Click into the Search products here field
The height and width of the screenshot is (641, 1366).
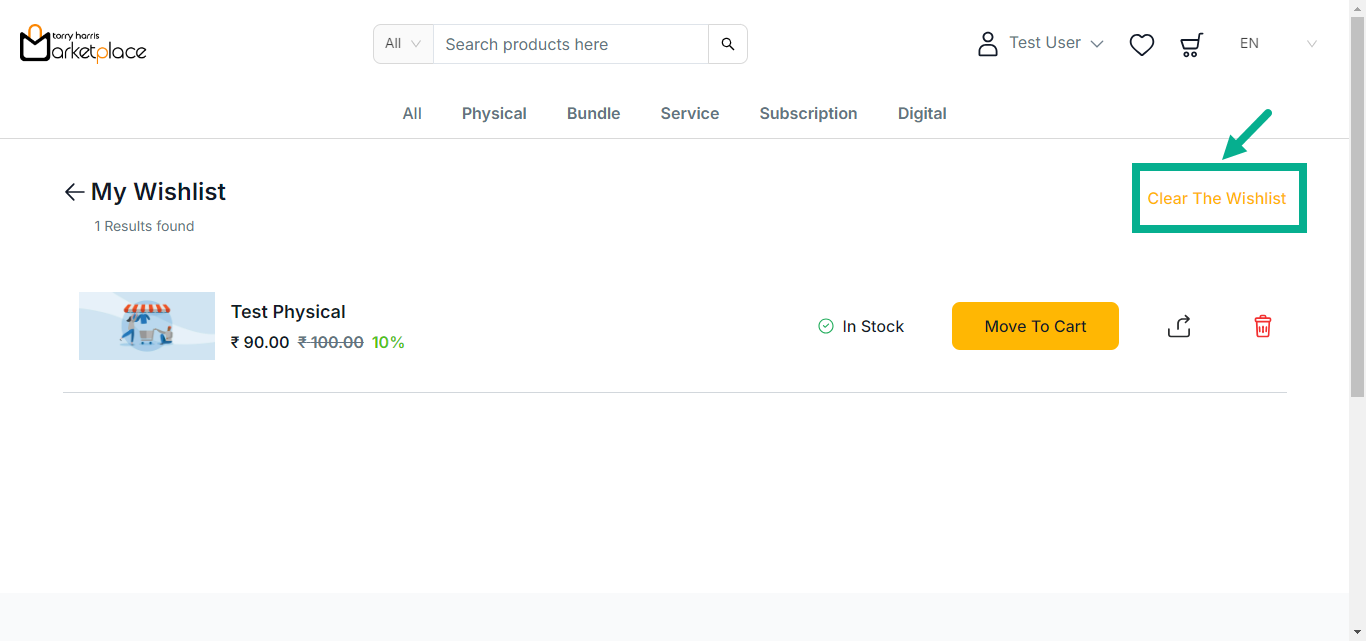(x=570, y=44)
